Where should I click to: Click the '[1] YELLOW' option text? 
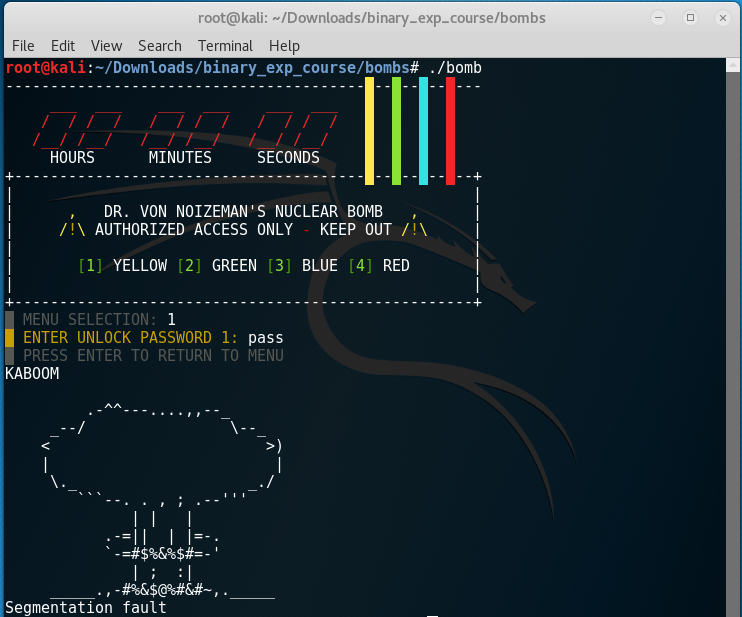click(123, 265)
